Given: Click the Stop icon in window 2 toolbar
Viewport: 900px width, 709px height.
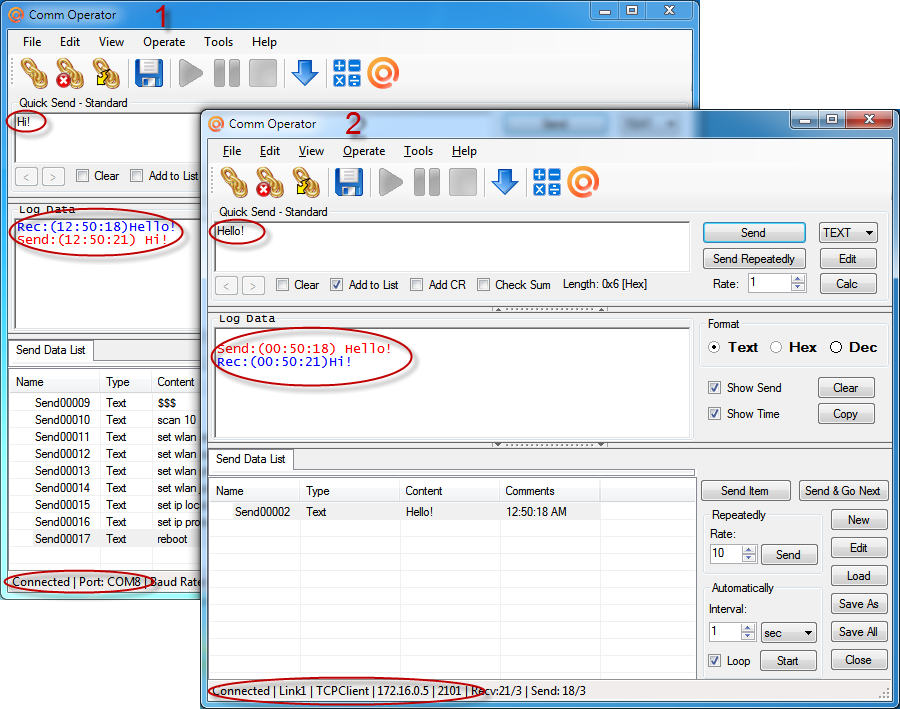Looking at the screenshot, I should click(x=463, y=182).
